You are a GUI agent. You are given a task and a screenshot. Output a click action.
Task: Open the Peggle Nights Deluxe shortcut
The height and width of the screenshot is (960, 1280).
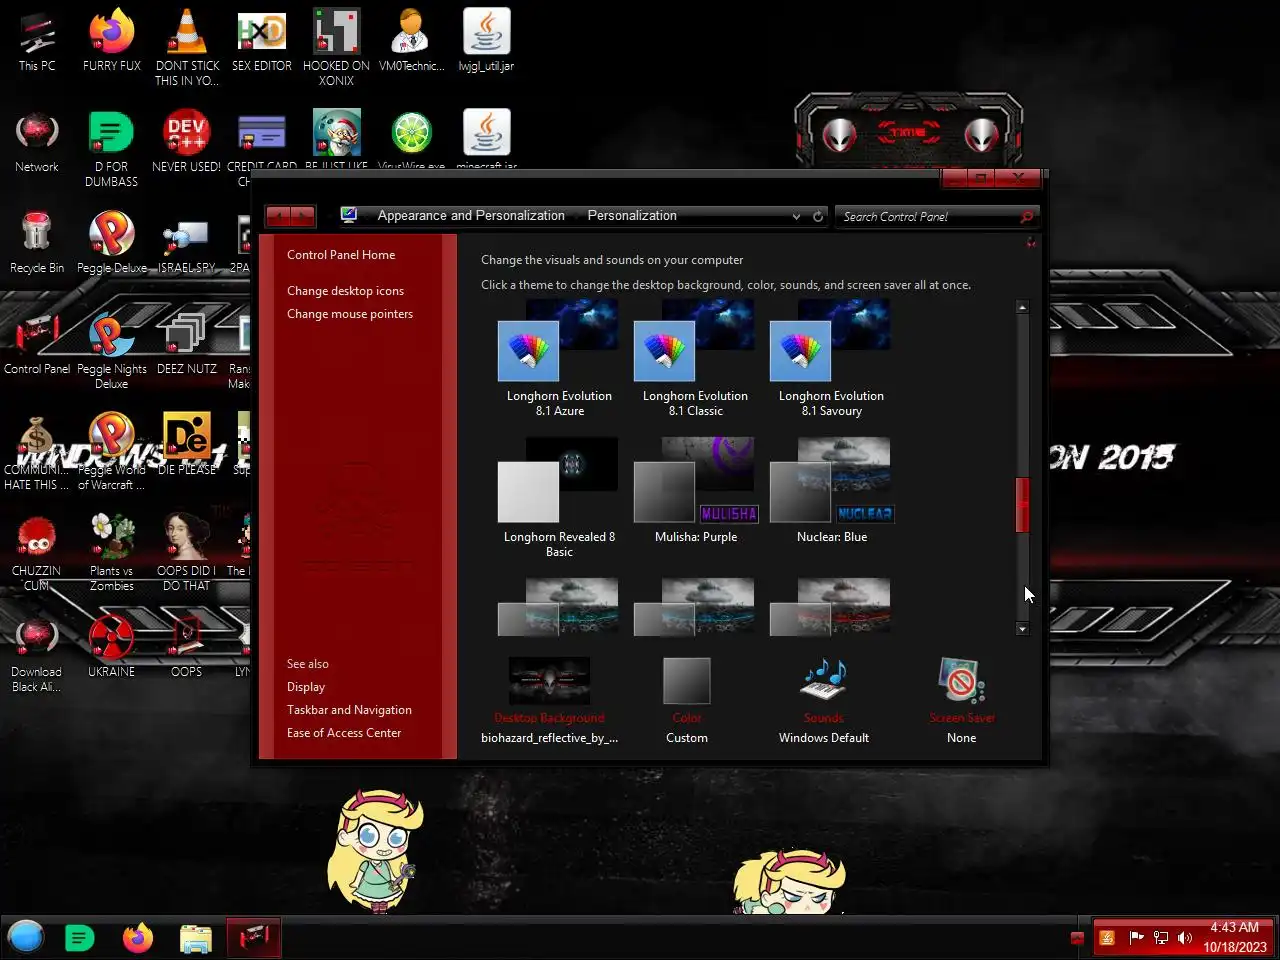pos(112,351)
